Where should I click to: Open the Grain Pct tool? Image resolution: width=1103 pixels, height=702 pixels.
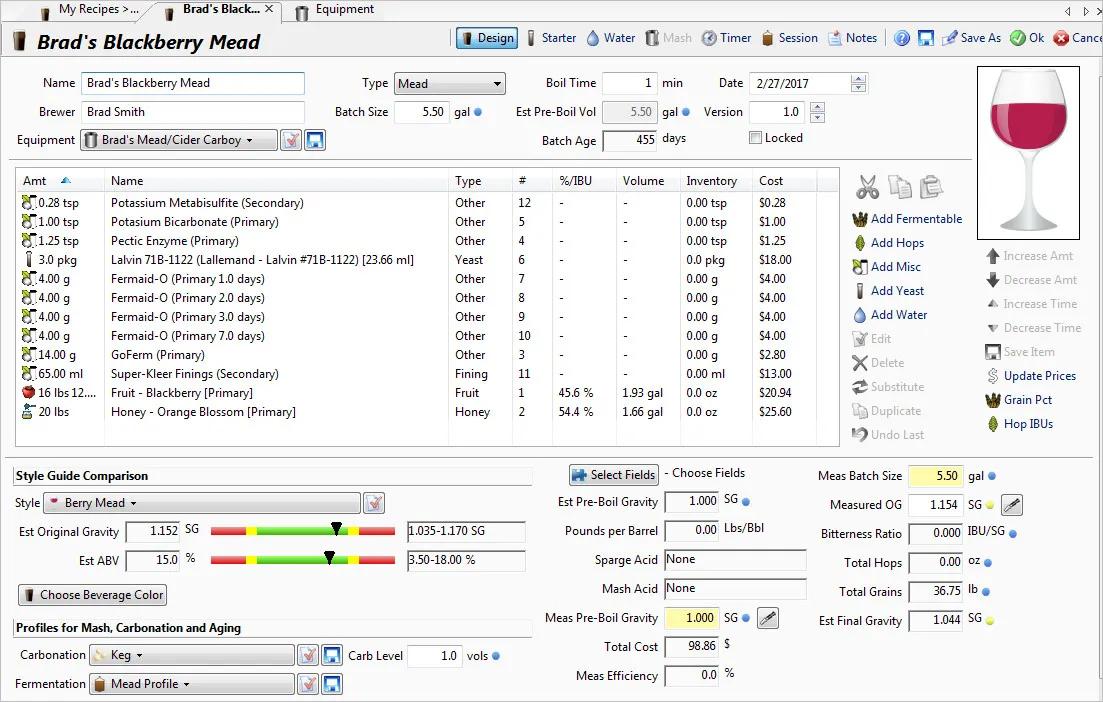pyautogui.click(x=993, y=400)
